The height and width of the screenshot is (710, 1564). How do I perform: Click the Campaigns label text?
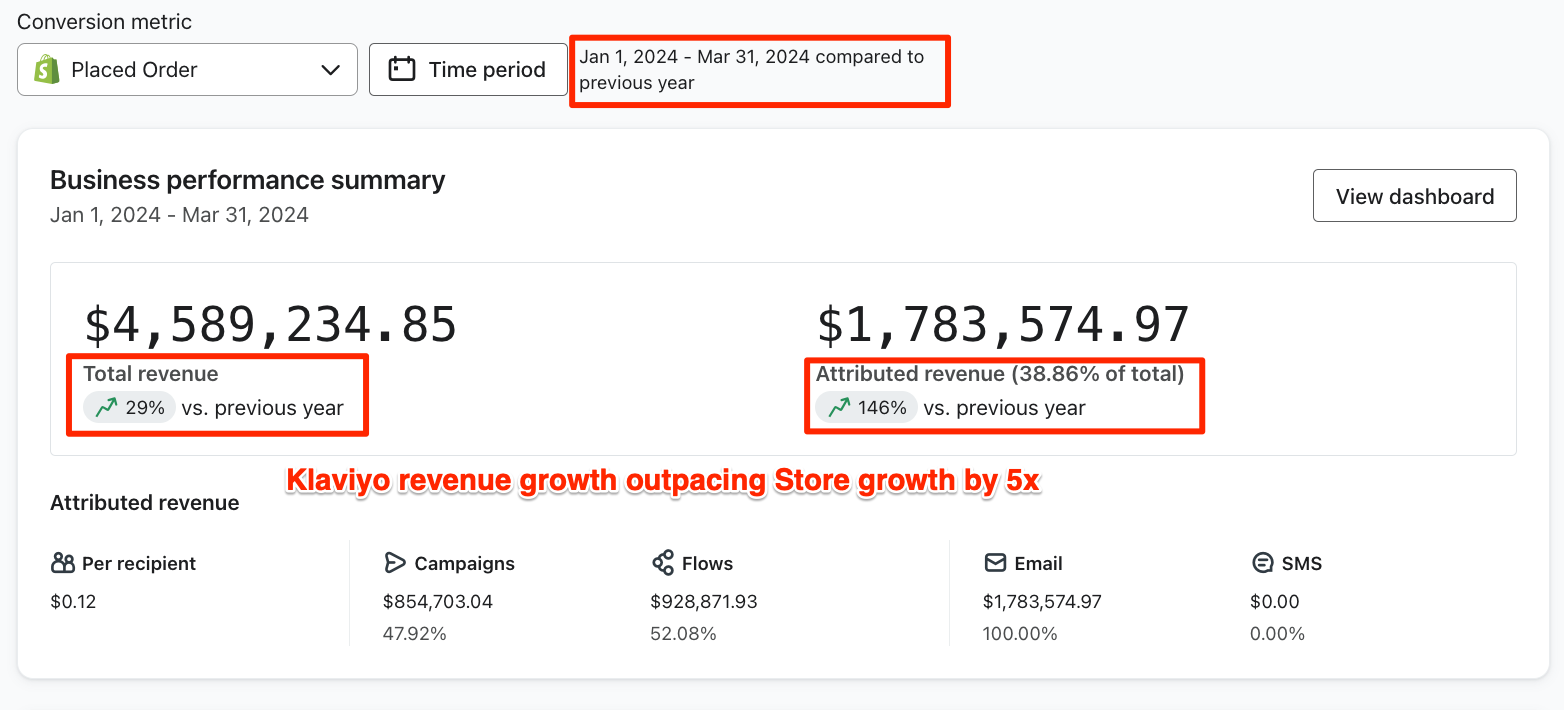pos(465,563)
